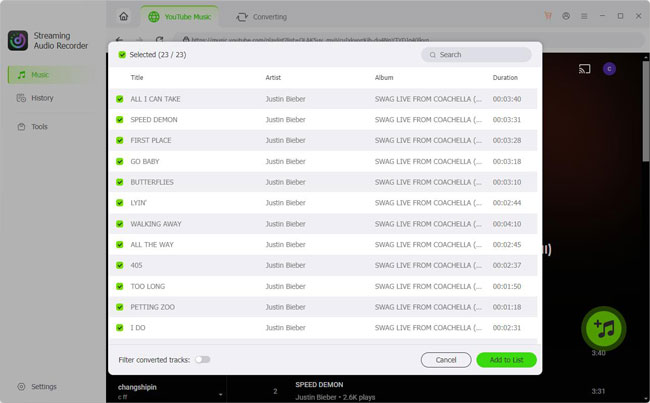Open the purple profile avatar
The height and width of the screenshot is (403, 650).
(609, 69)
